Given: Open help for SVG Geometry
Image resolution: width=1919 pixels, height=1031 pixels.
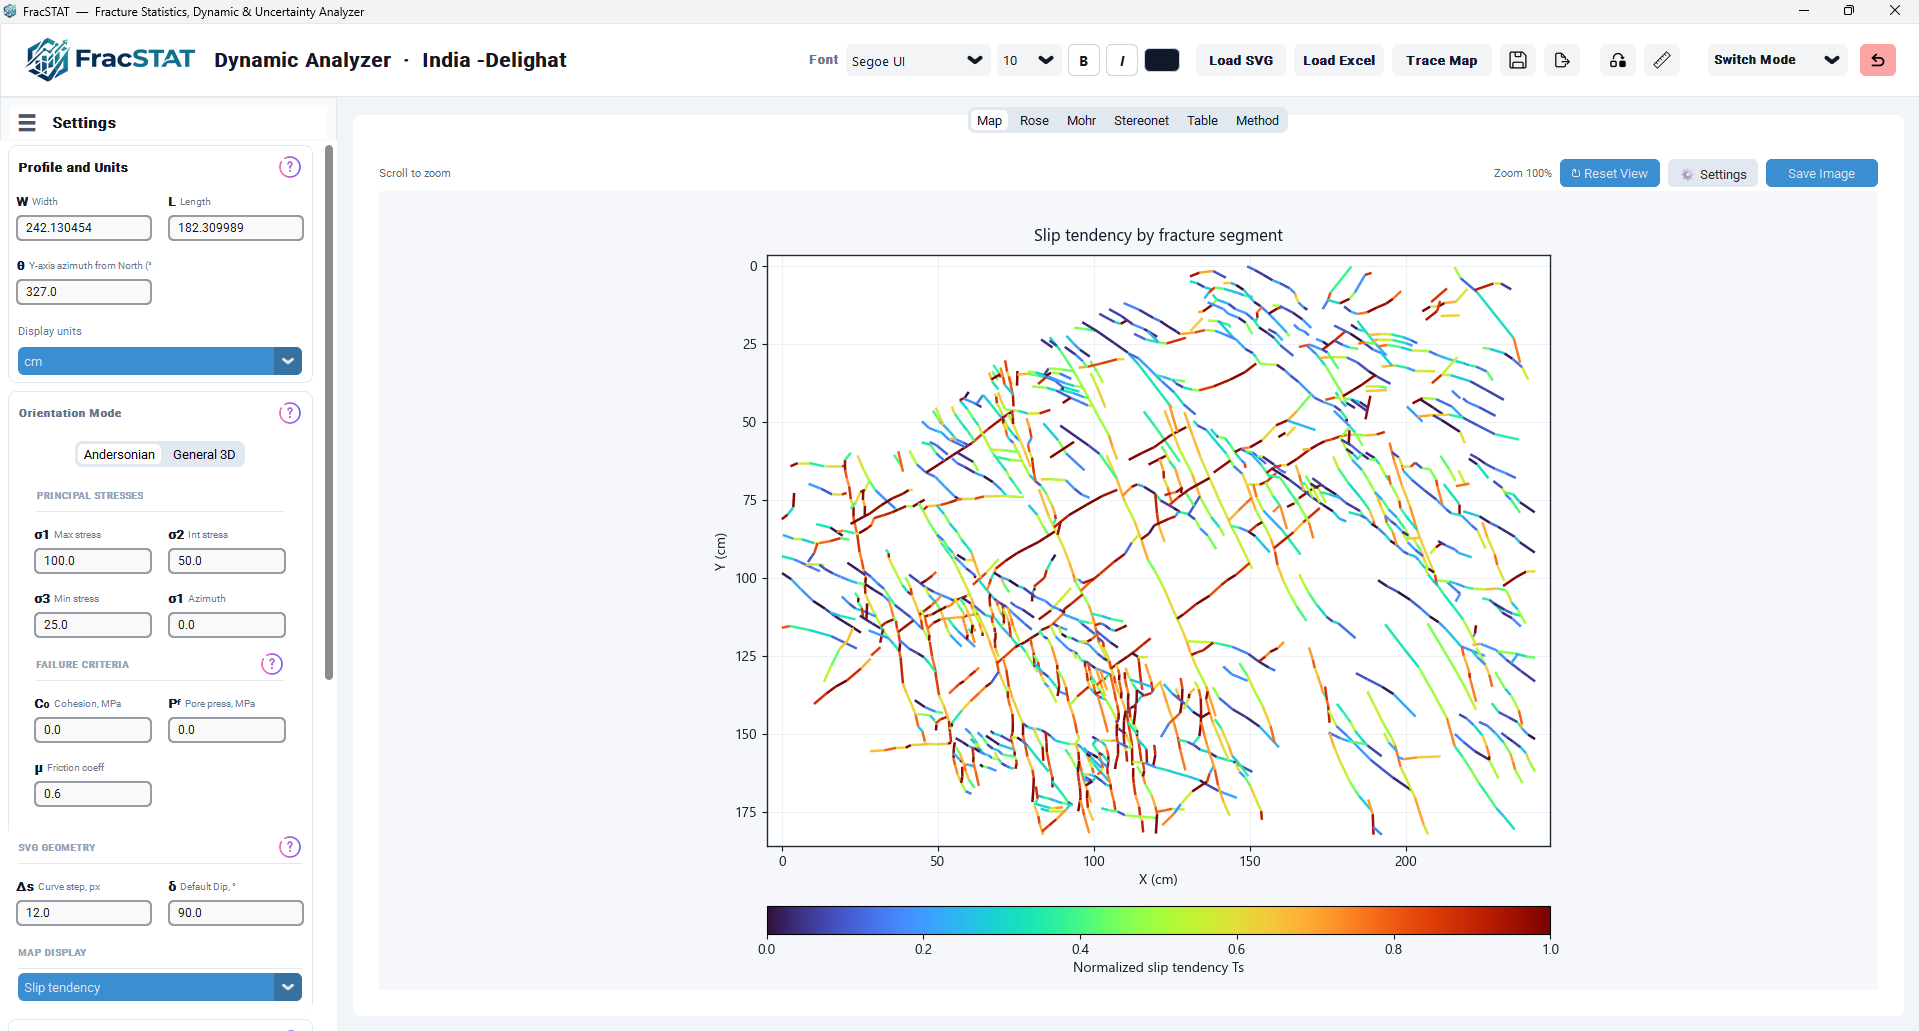Looking at the screenshot, I should coord(290,847).
